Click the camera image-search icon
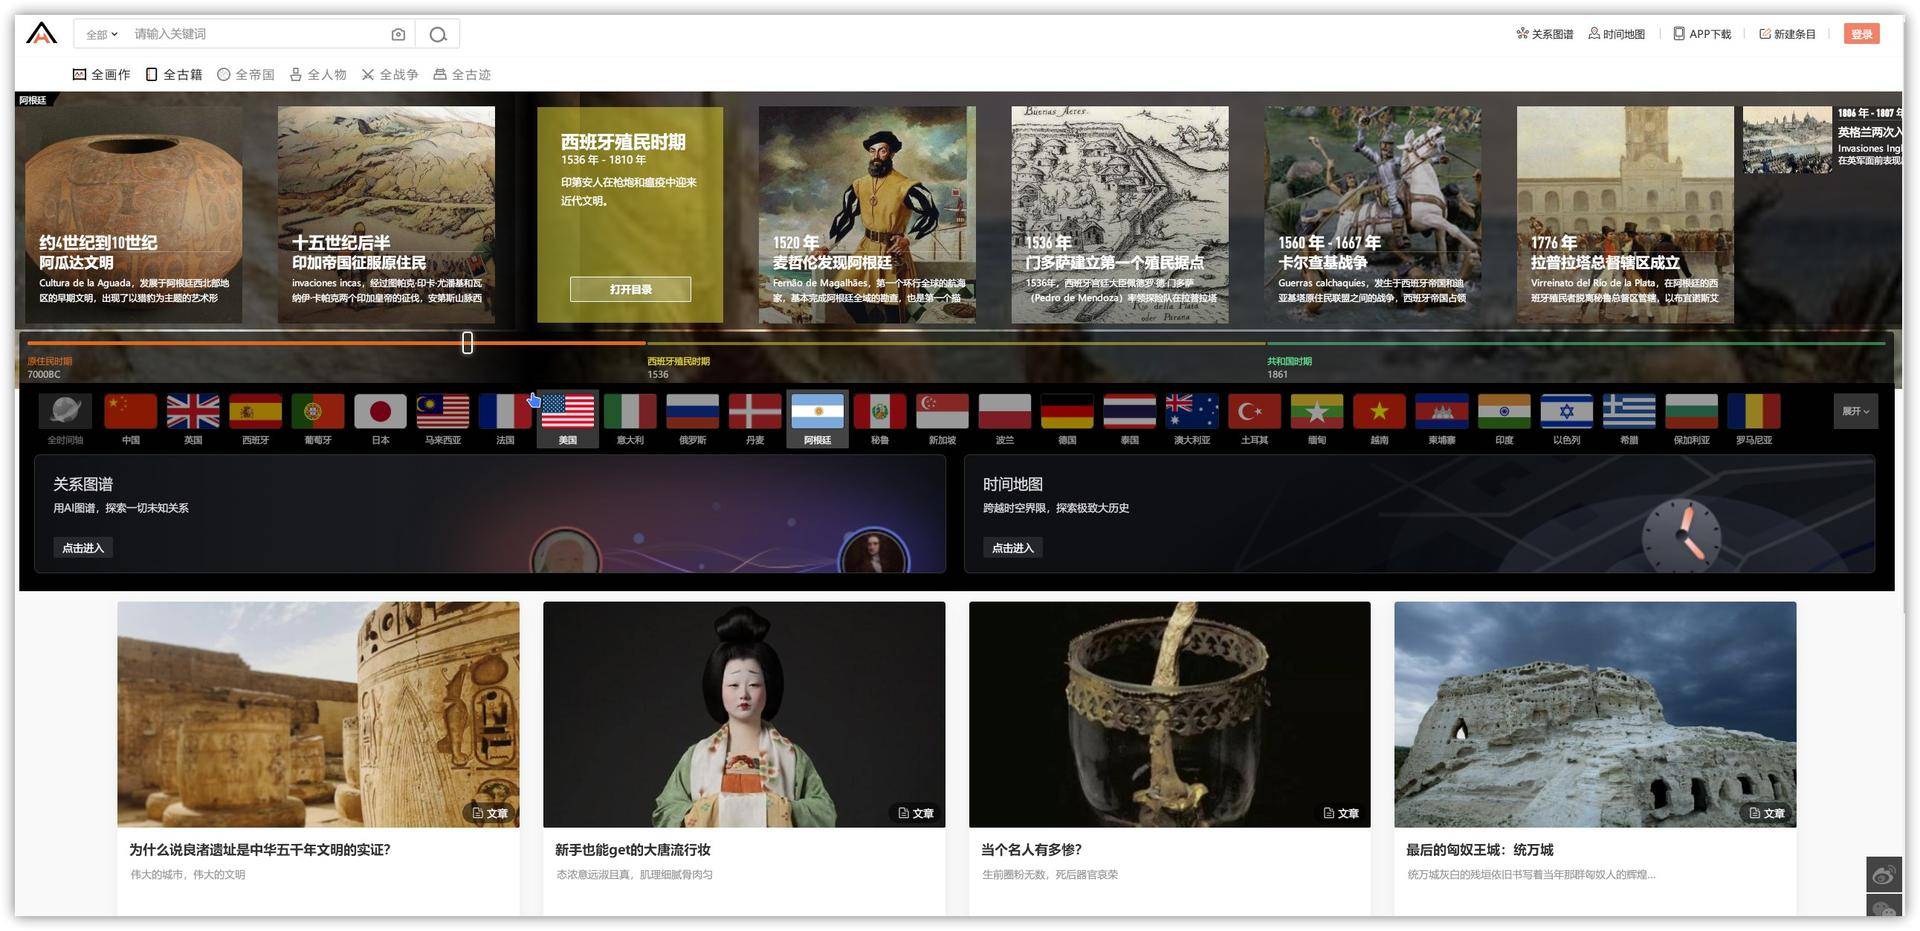 398,34
